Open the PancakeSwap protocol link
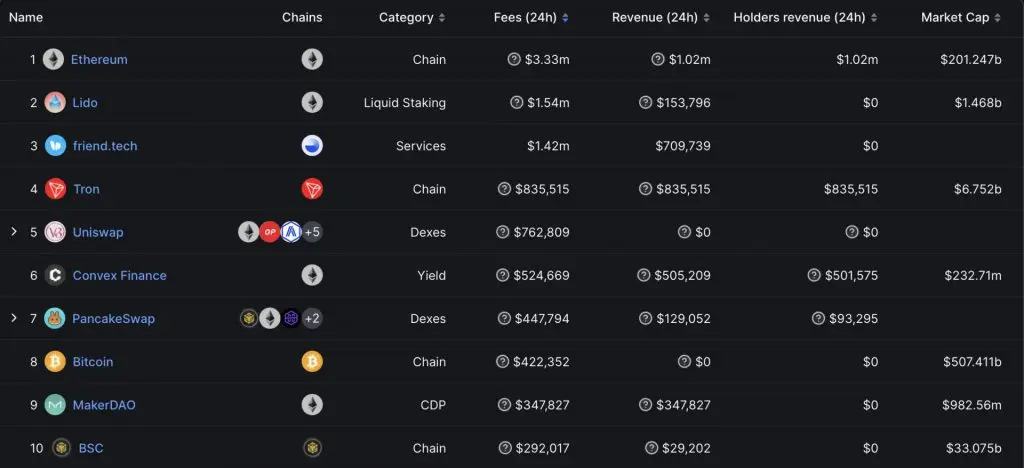1024x468 pixels. point(114,319)
